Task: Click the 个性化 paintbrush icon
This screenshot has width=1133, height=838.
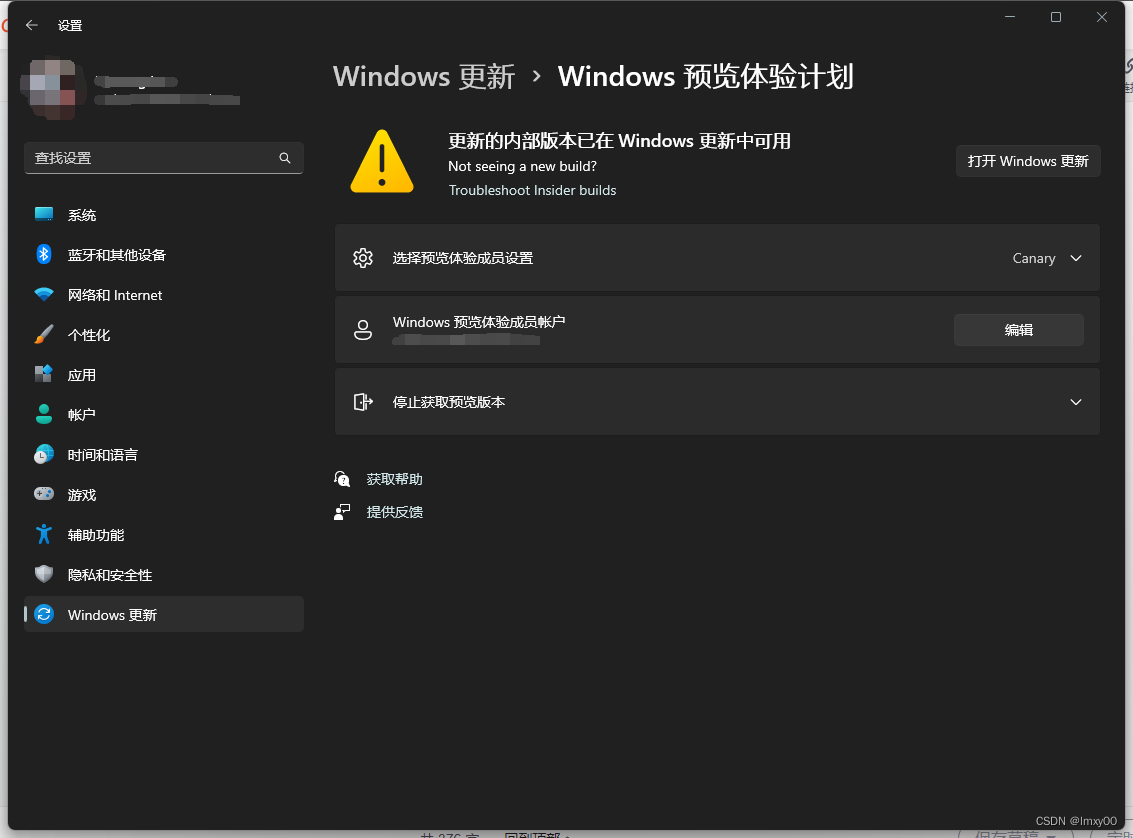Action: coord(44,334)
